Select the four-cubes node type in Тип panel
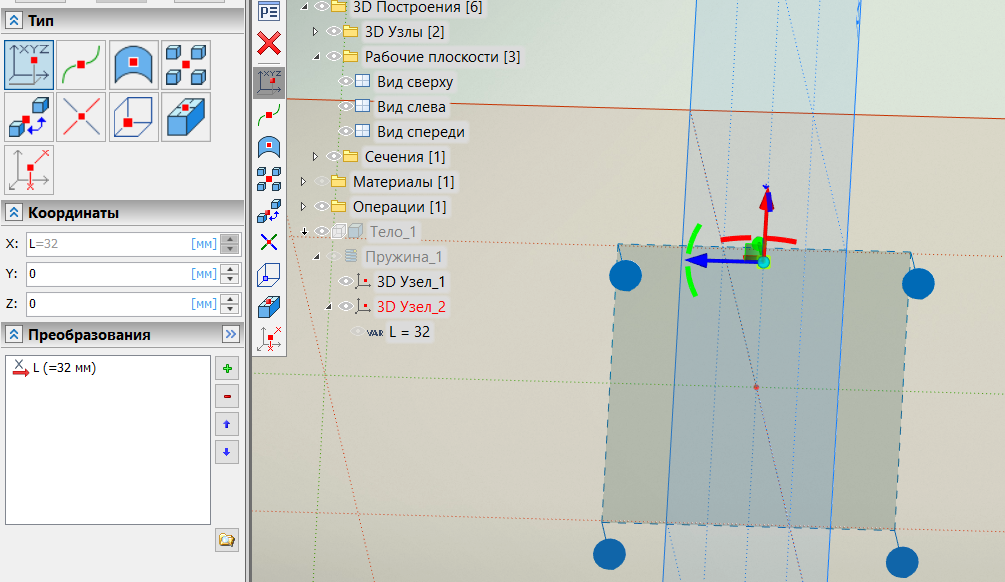The image size is (1005, 582). 187,65
